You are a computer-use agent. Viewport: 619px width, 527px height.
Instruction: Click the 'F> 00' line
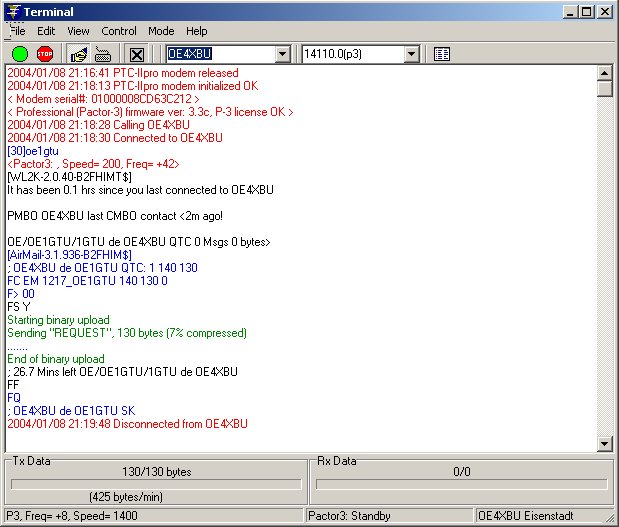tap(21, 294)
